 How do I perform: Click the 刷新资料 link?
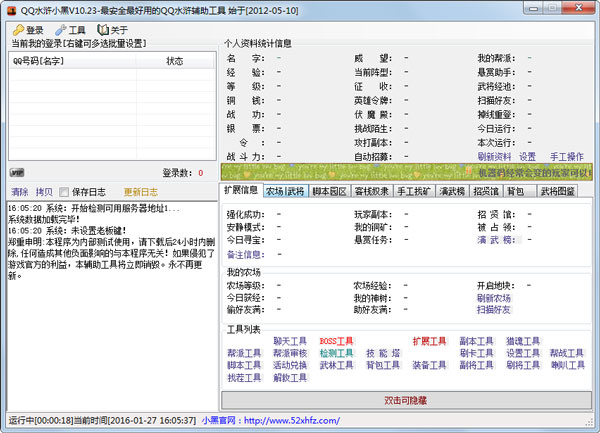point(493,157)
